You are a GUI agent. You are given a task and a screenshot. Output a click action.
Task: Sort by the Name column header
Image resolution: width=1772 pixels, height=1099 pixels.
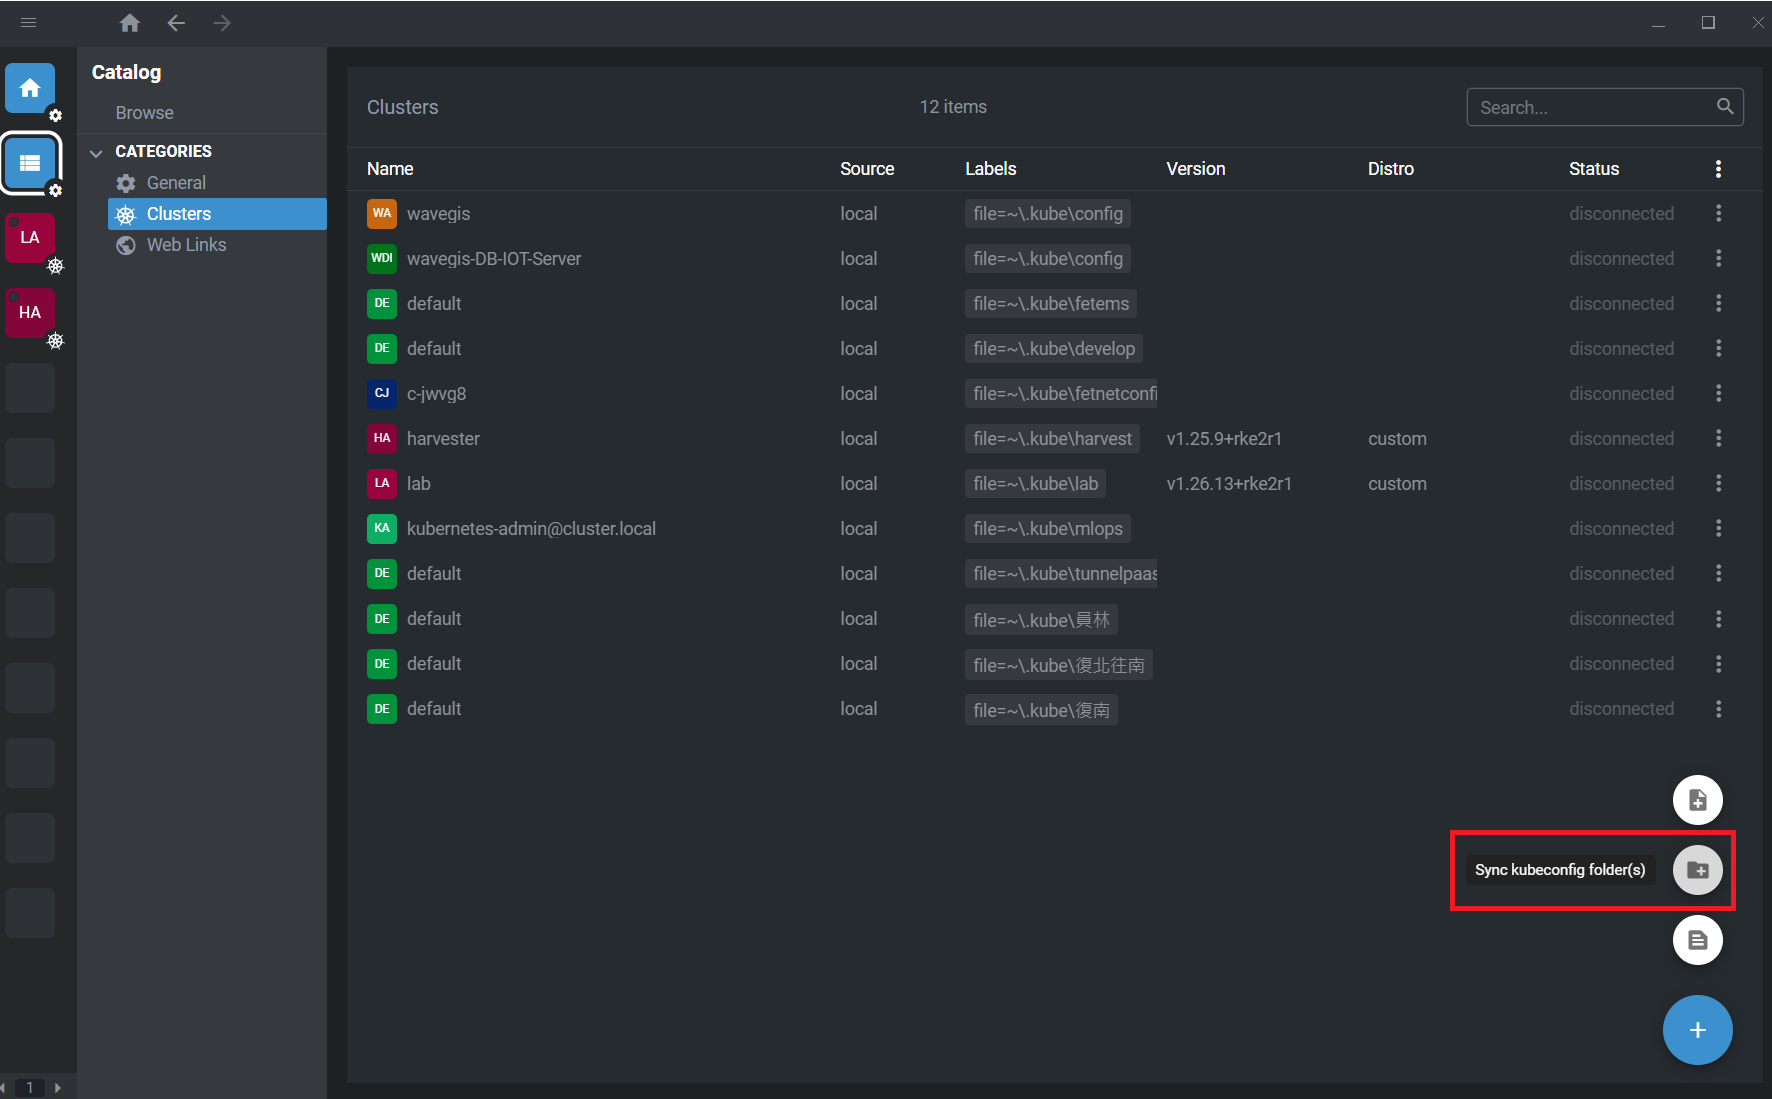pyautogui.click(x=390, y=169)
